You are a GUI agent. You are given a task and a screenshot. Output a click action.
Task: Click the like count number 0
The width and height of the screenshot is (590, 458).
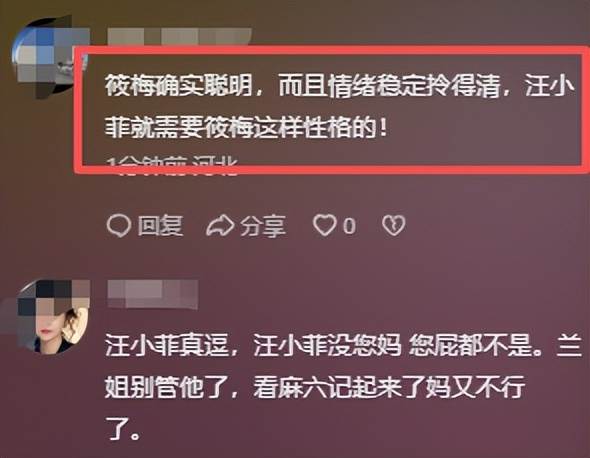pos(349,226)
